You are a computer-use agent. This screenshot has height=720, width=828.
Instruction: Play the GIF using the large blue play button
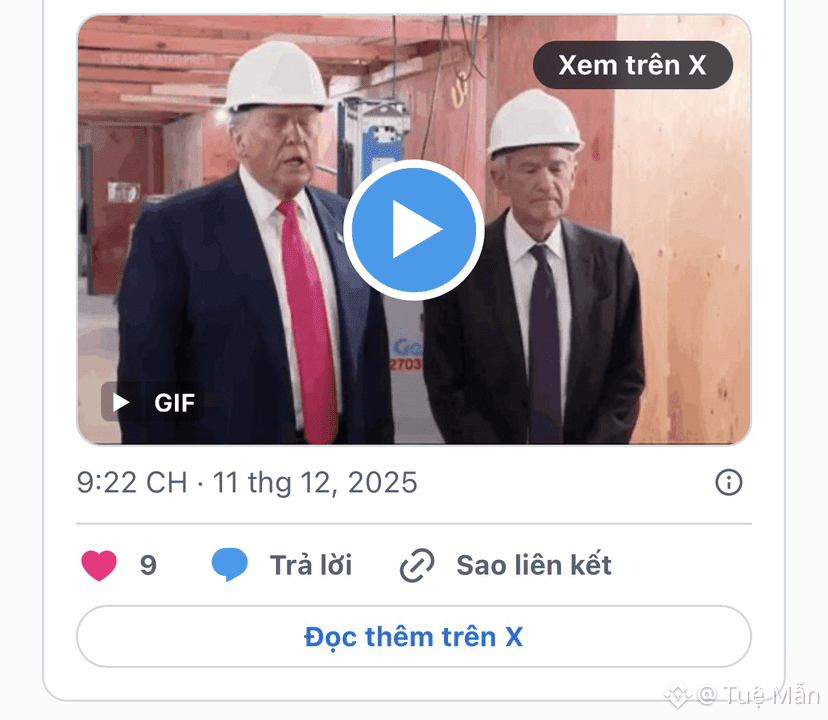pyautogui.click(x=413, y=230)
